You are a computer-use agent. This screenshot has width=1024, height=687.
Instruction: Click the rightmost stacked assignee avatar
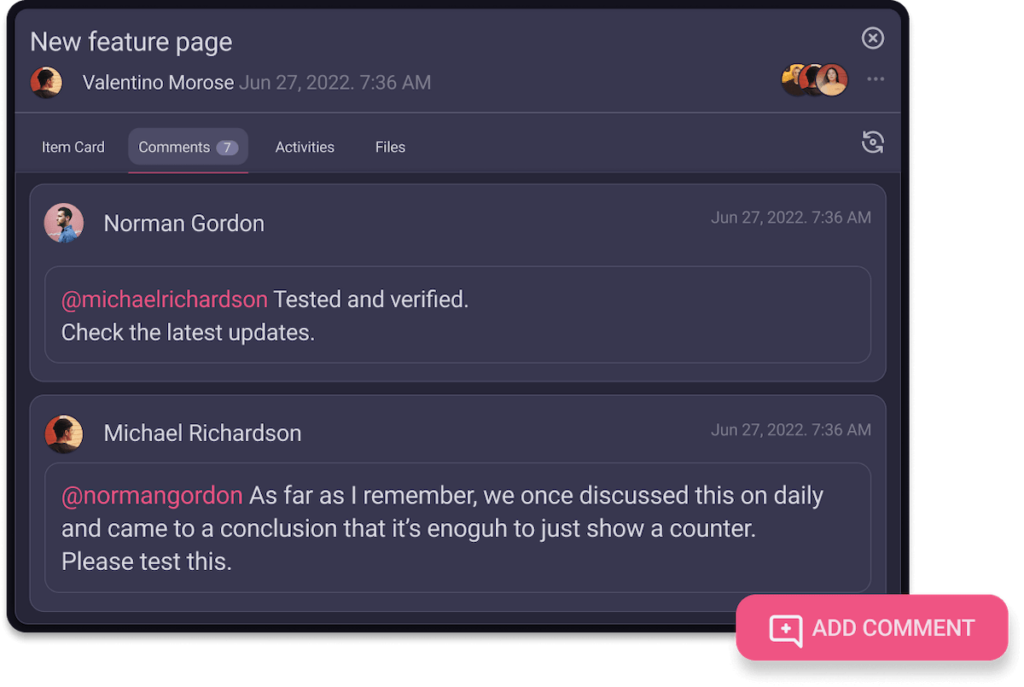click(832, 80)
